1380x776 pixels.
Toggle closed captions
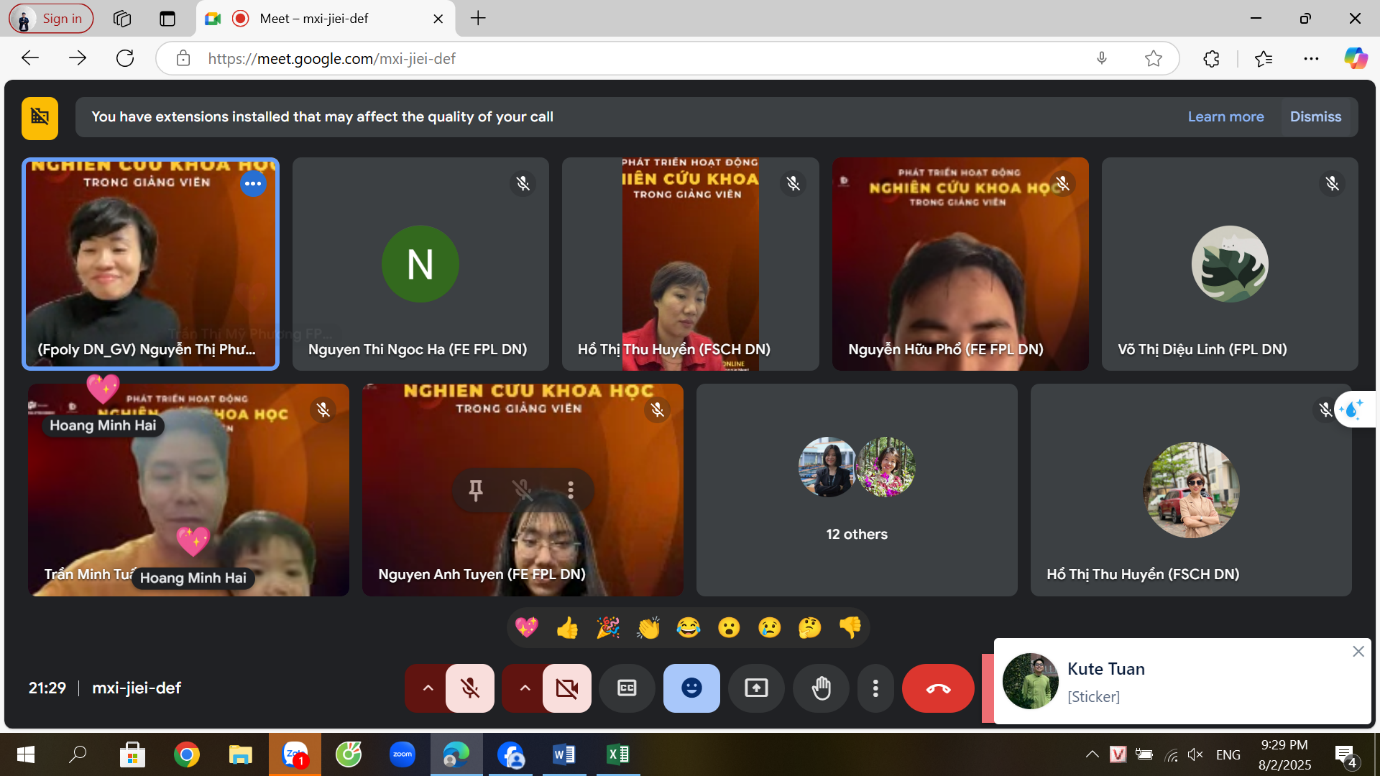(627, 688)
